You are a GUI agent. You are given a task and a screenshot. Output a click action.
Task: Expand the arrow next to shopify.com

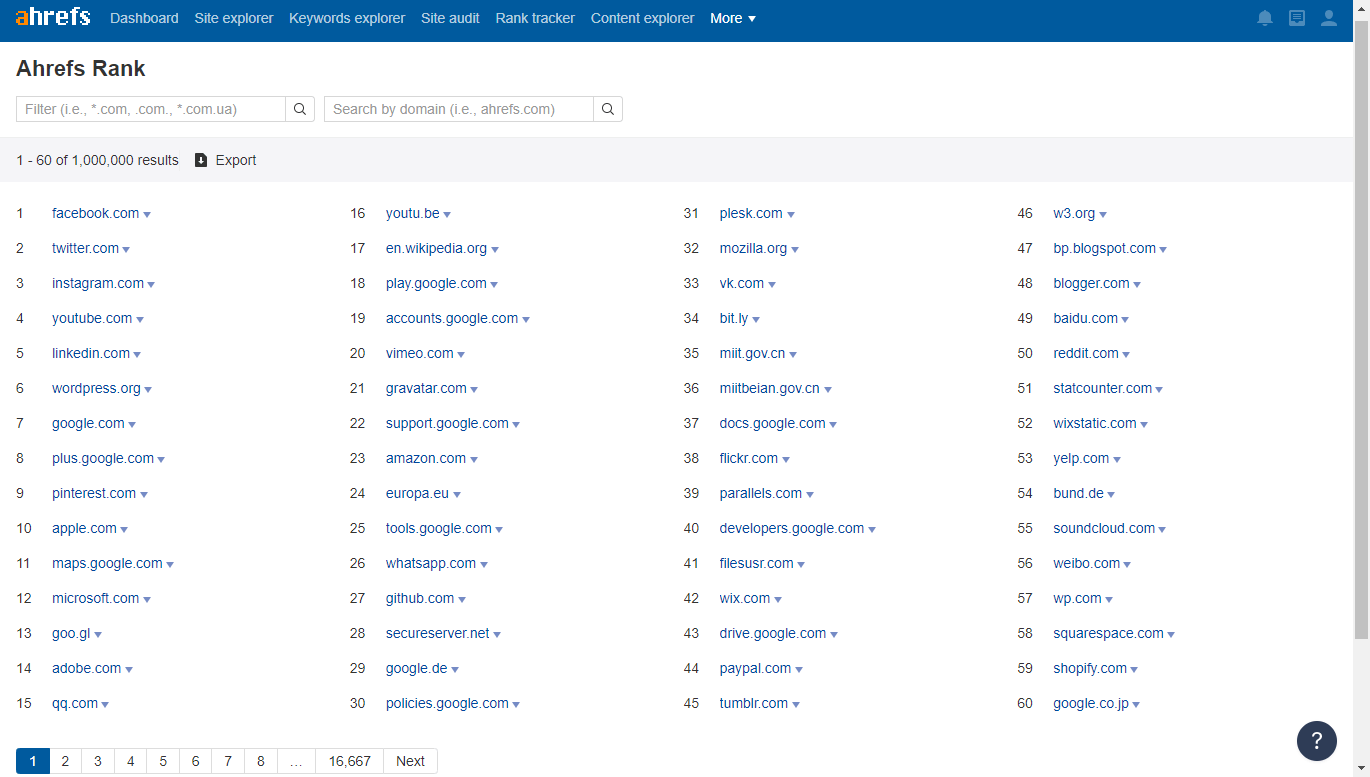(1134, 670)
